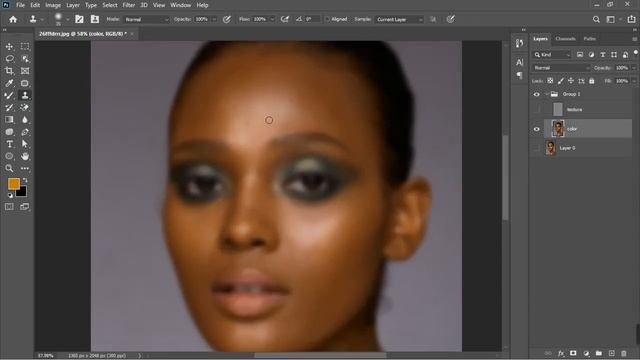Open the Mode dropdown in options bar
Image resolution: width=640 pixels, height=360 pixels.
tap(146, 19)
